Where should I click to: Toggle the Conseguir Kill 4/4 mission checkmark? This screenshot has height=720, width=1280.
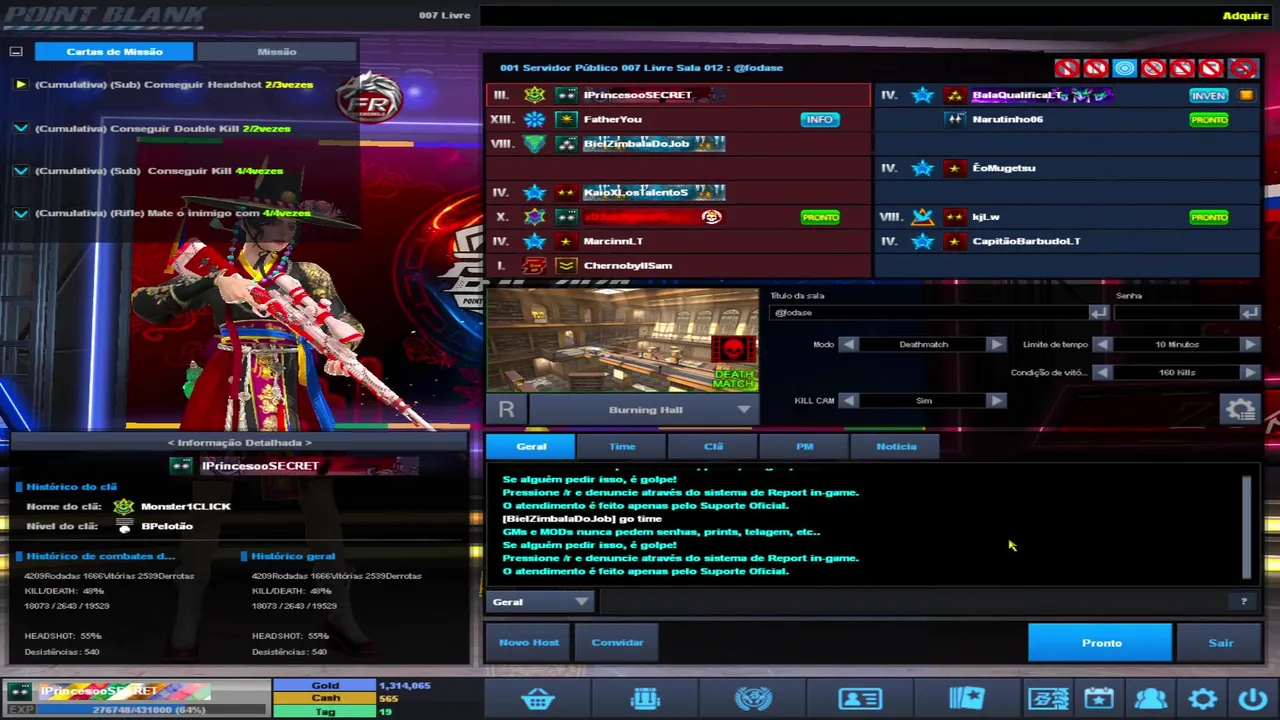(20, 171)
